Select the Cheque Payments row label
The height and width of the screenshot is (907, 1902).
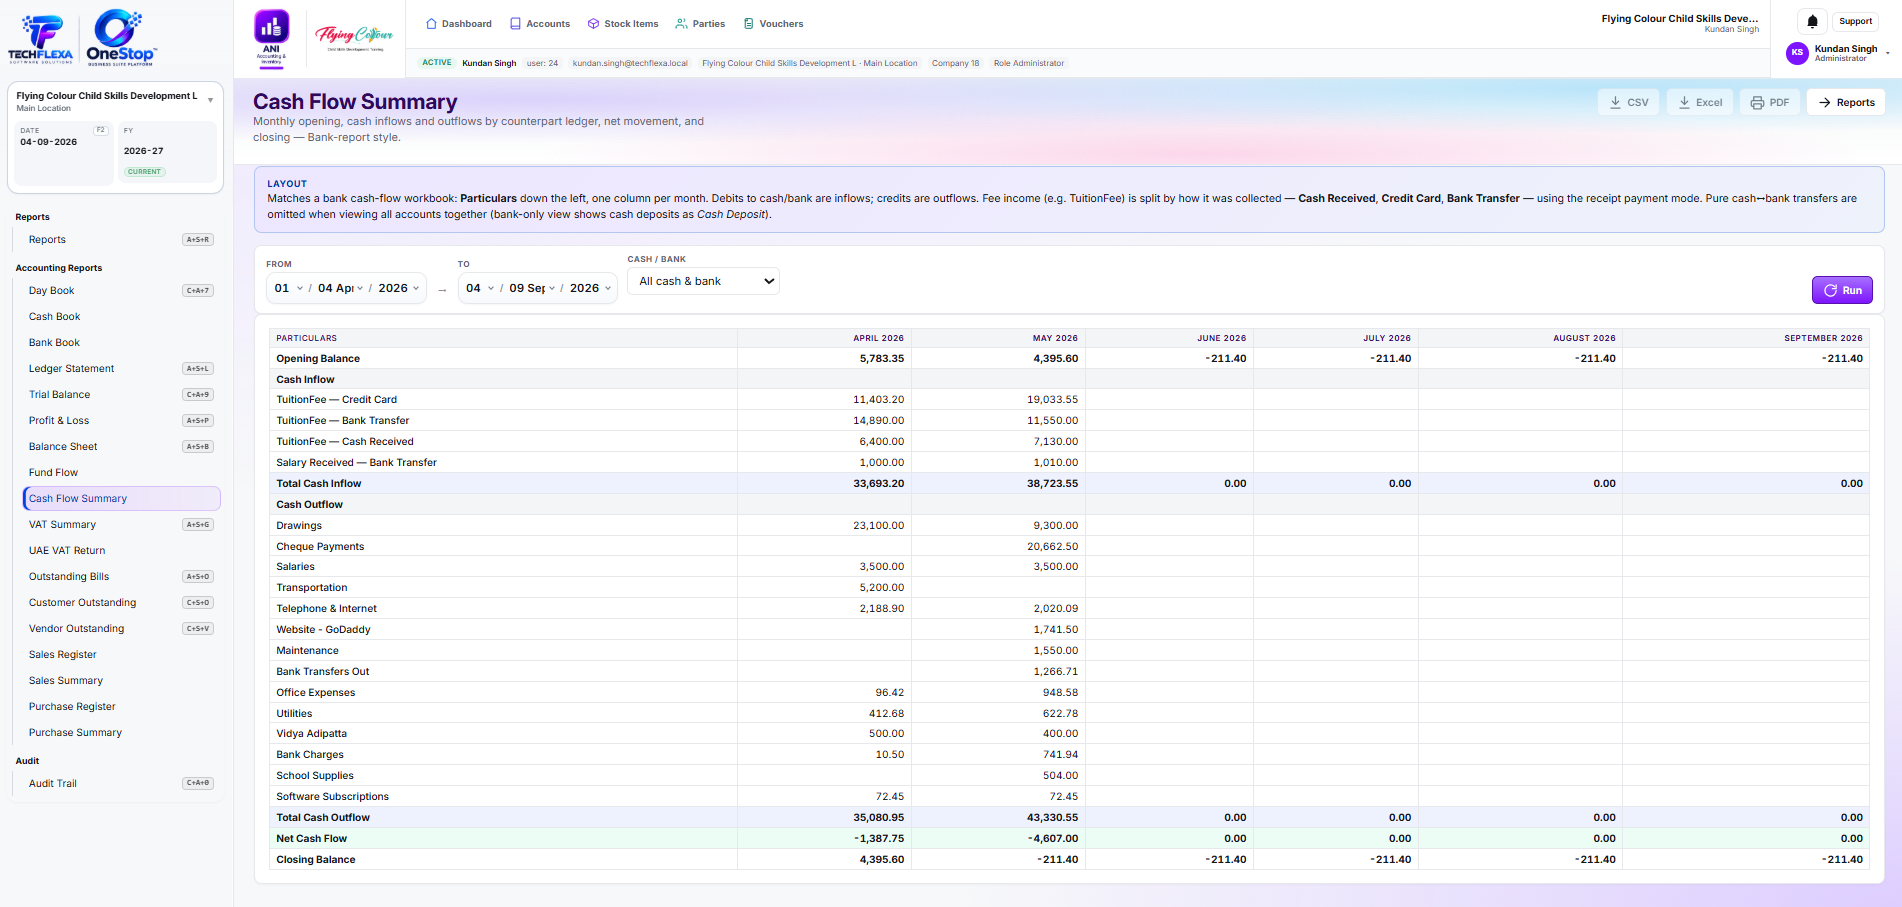[320, 547]
